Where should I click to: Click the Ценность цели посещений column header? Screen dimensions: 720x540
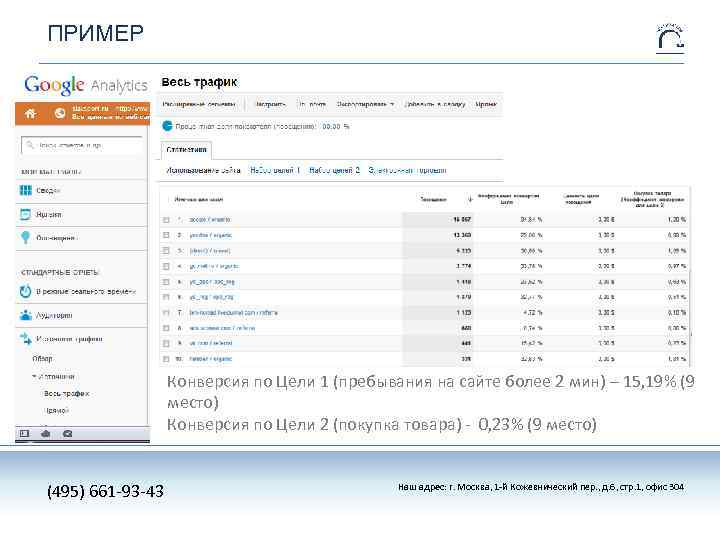[x=581, y=199]
